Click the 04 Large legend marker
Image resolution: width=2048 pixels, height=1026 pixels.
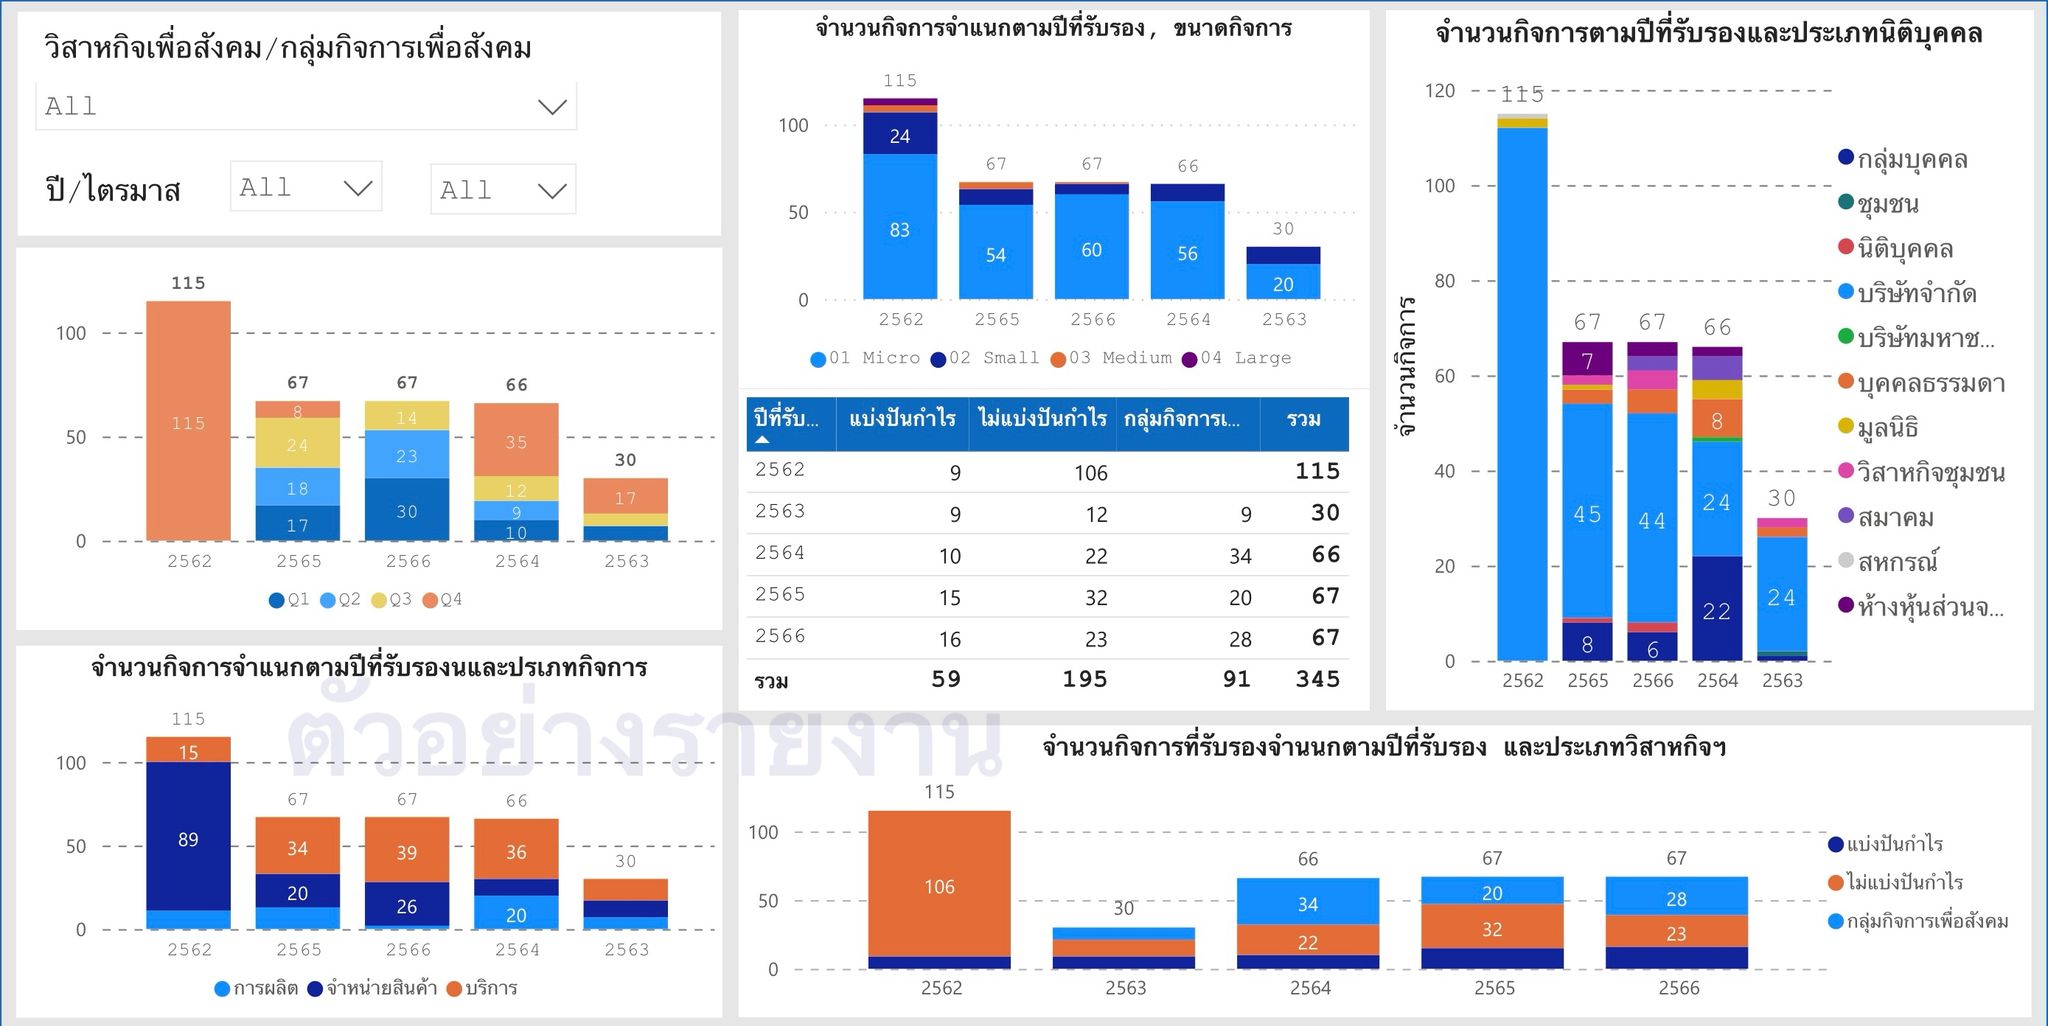[x=1189, y=359]
